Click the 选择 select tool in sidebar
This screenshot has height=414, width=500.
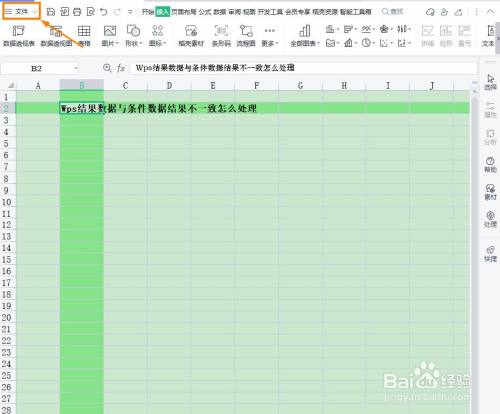[490, 82]
